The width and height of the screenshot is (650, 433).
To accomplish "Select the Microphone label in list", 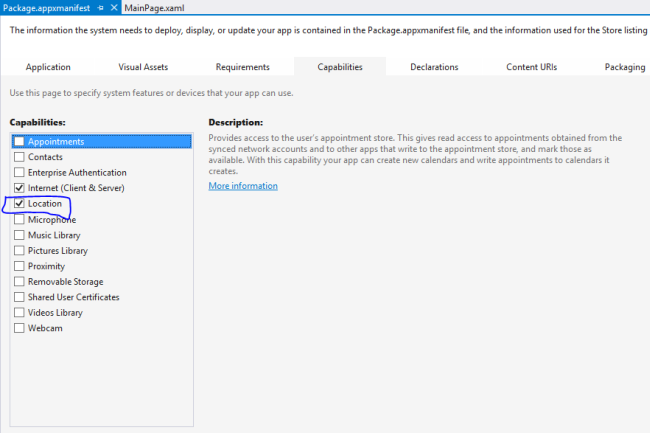I will (x=52, y=220).
